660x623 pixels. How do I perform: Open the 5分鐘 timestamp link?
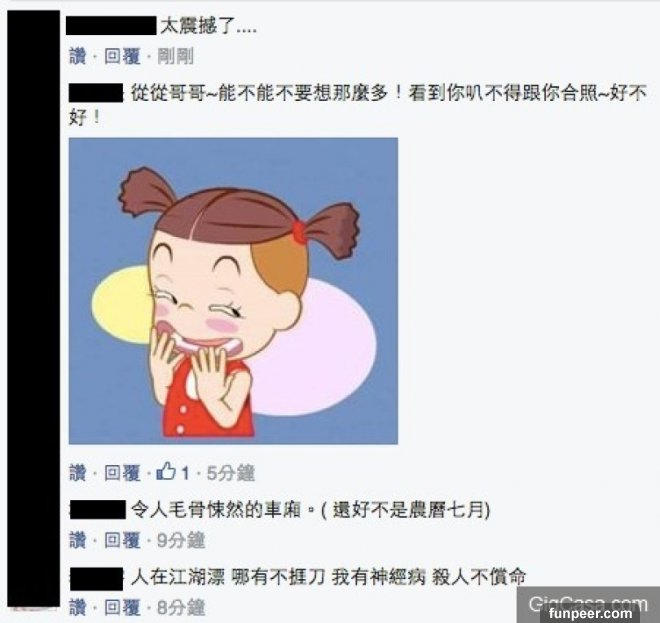(x=231, y=473)
